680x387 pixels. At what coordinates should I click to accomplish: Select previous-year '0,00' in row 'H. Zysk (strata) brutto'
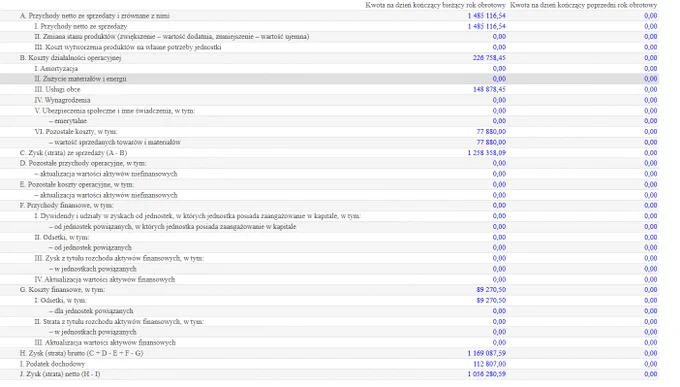coord(651,353)
